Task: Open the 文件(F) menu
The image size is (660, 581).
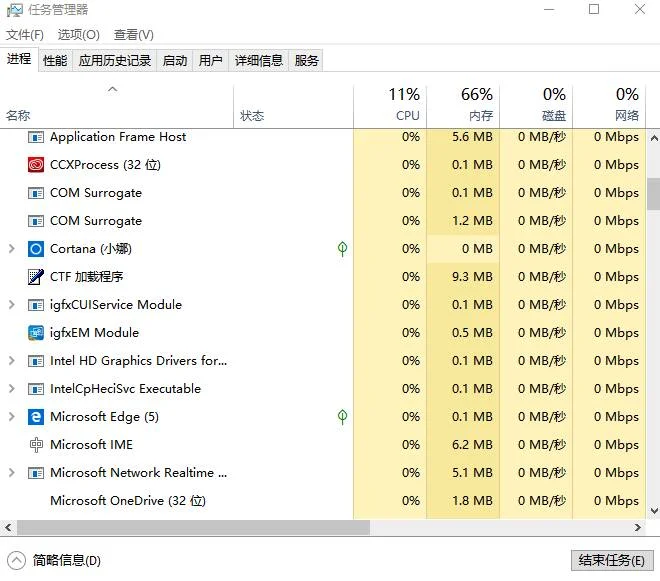Action: [25, 35]
